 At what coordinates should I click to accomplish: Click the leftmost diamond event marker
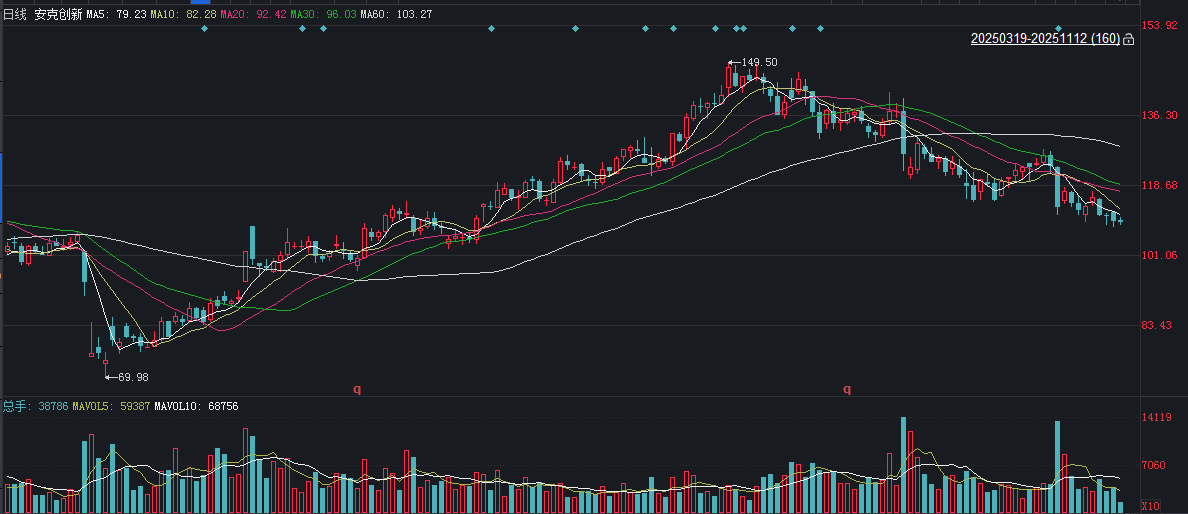(x=204, y=28)
